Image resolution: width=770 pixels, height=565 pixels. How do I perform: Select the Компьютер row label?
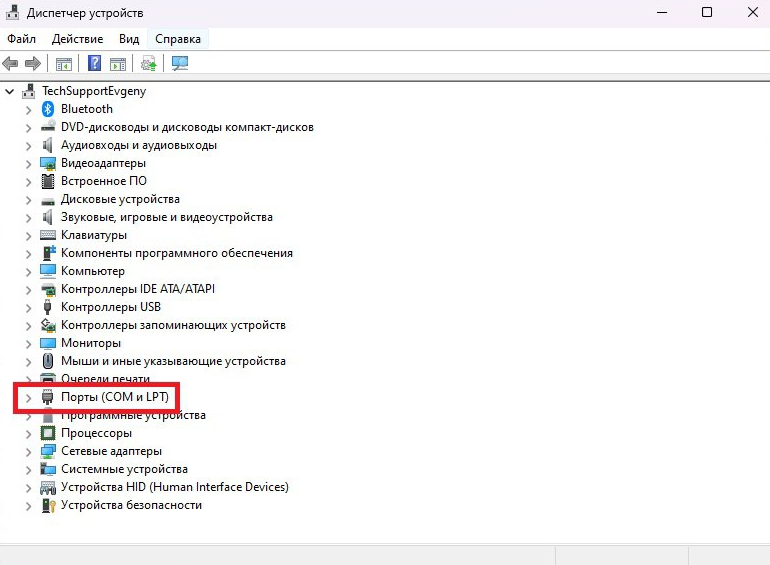tap(93, 271)
